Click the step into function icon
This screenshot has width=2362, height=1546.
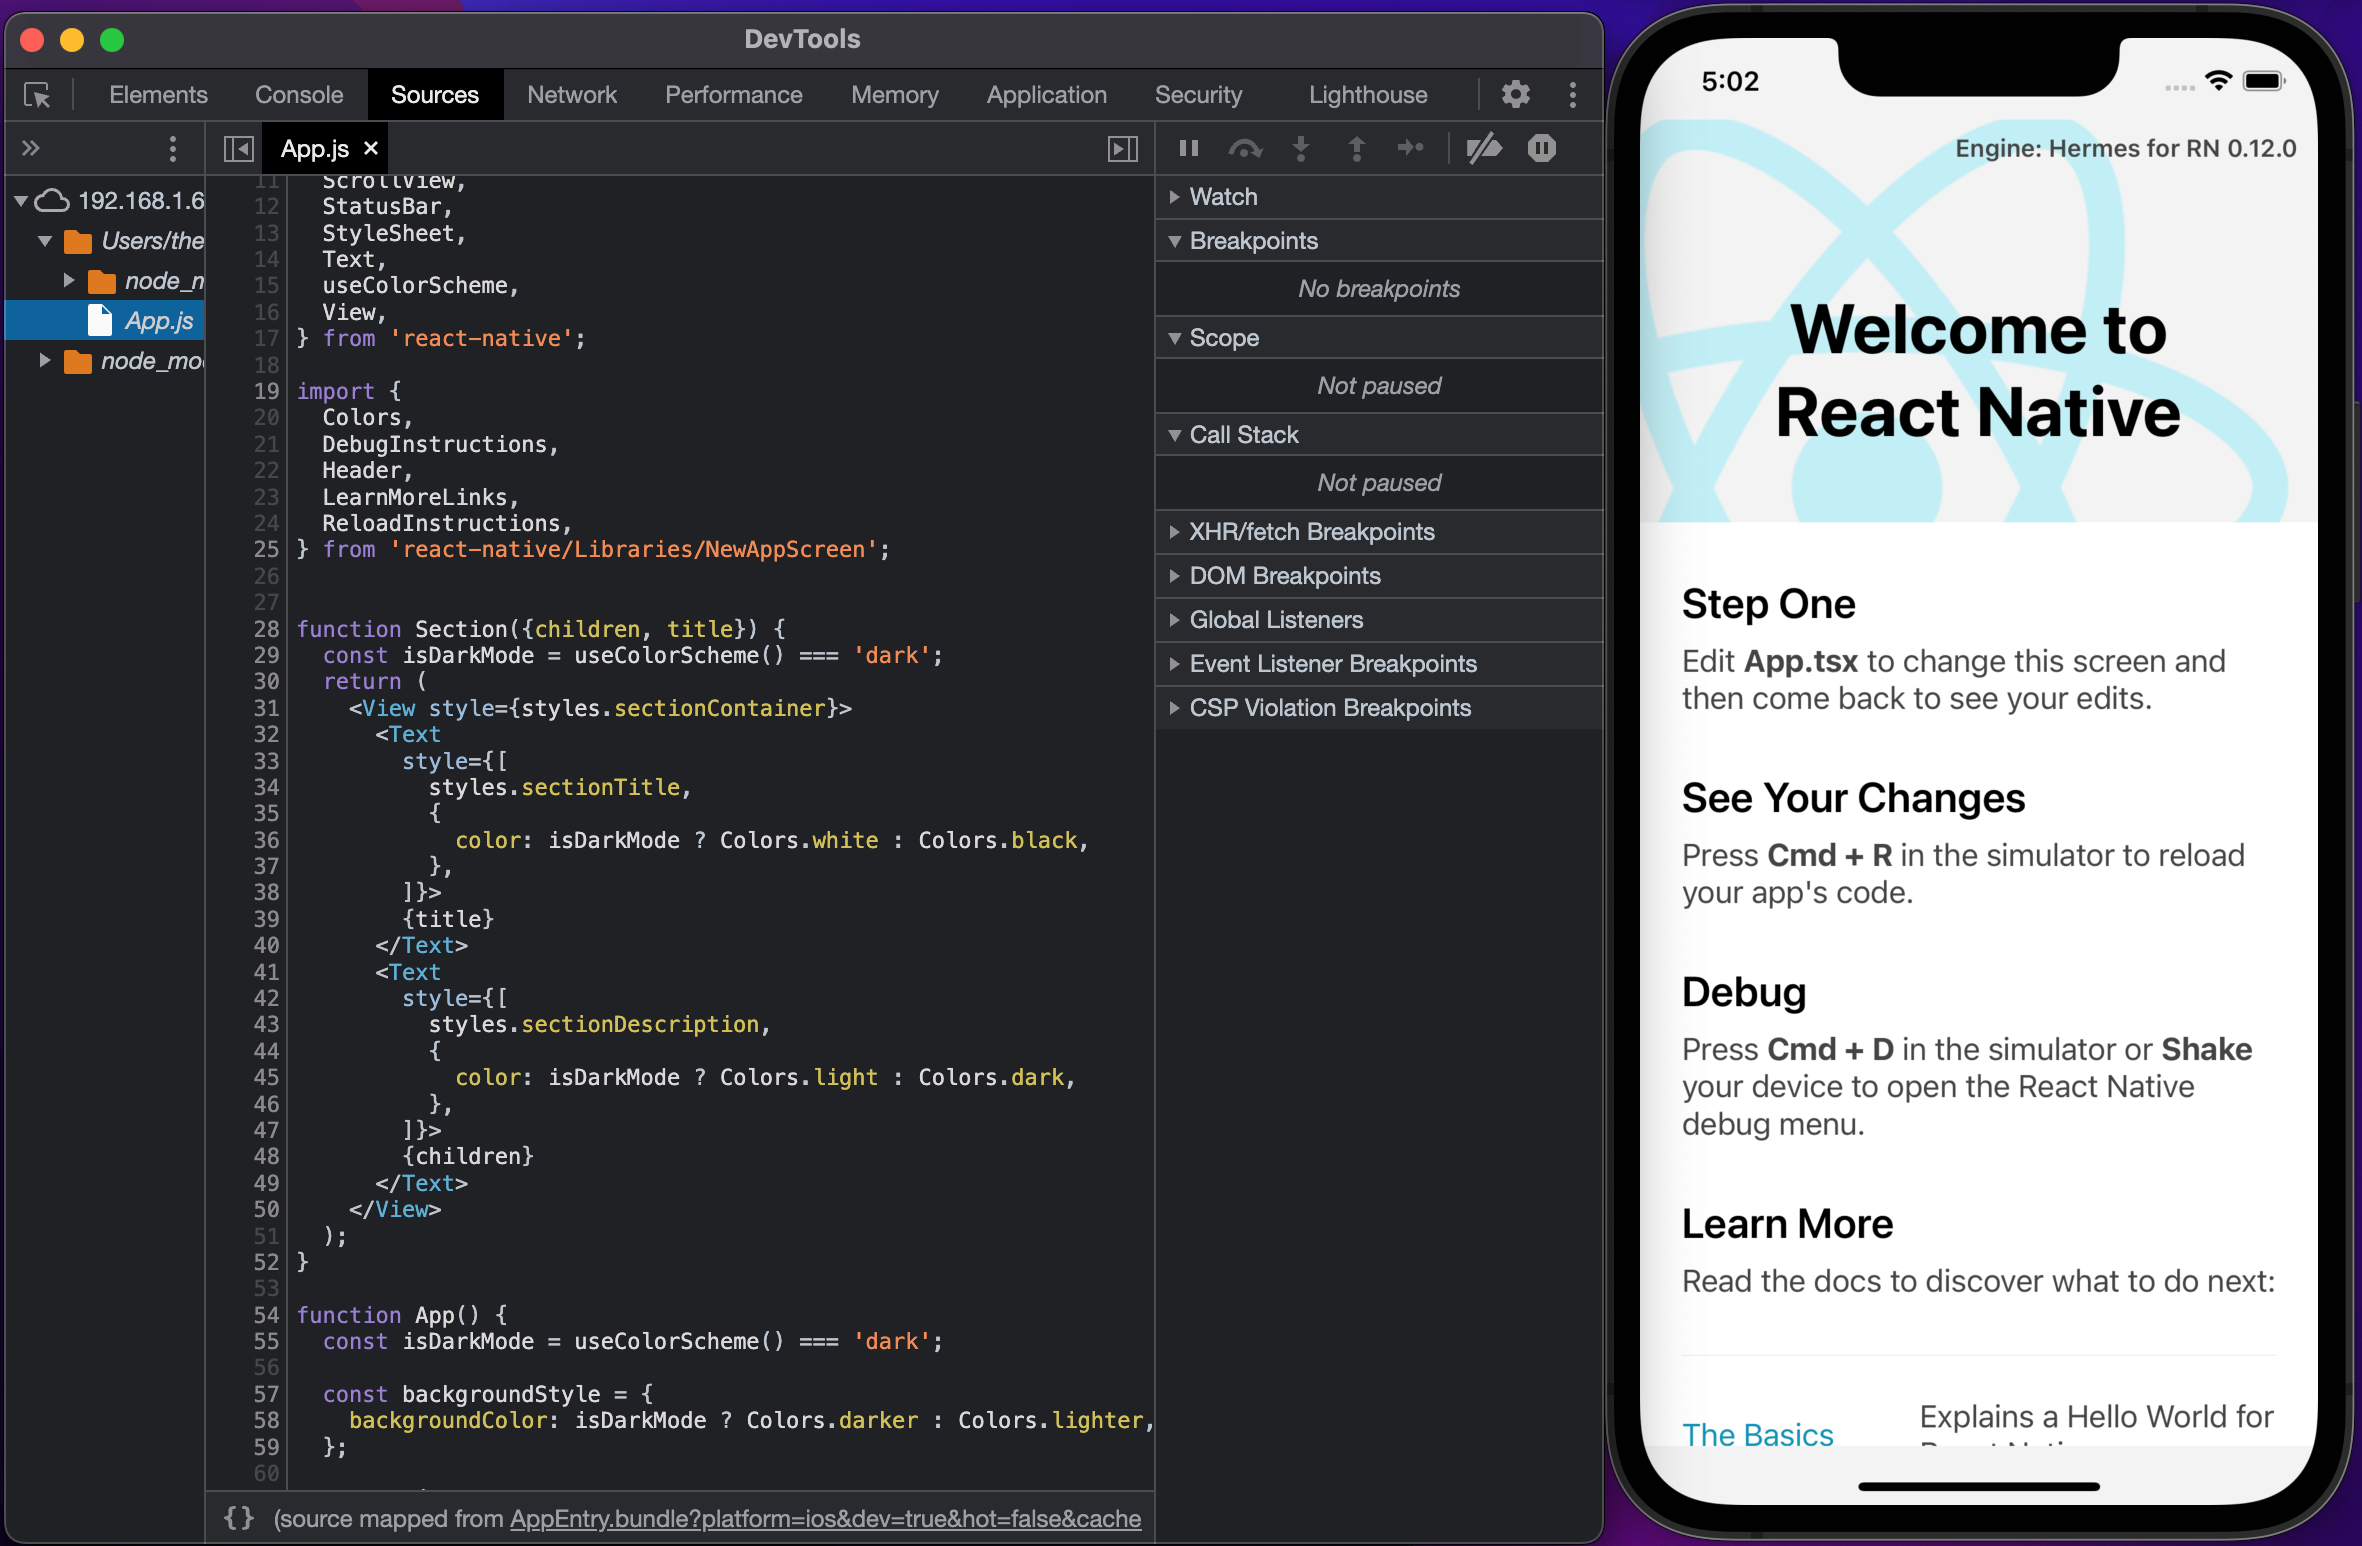[1300, 149]
